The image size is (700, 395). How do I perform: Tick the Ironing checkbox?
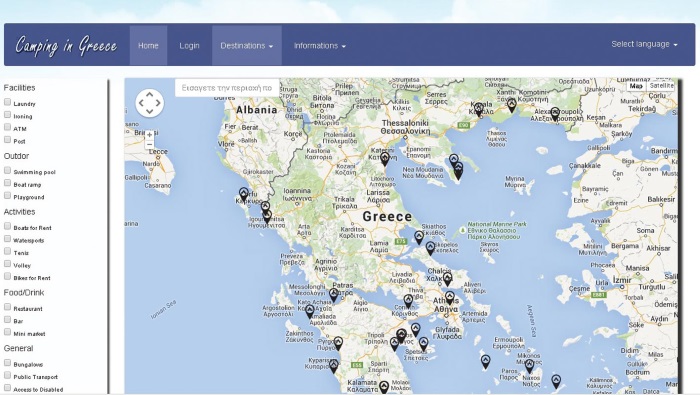coord(7,115)
